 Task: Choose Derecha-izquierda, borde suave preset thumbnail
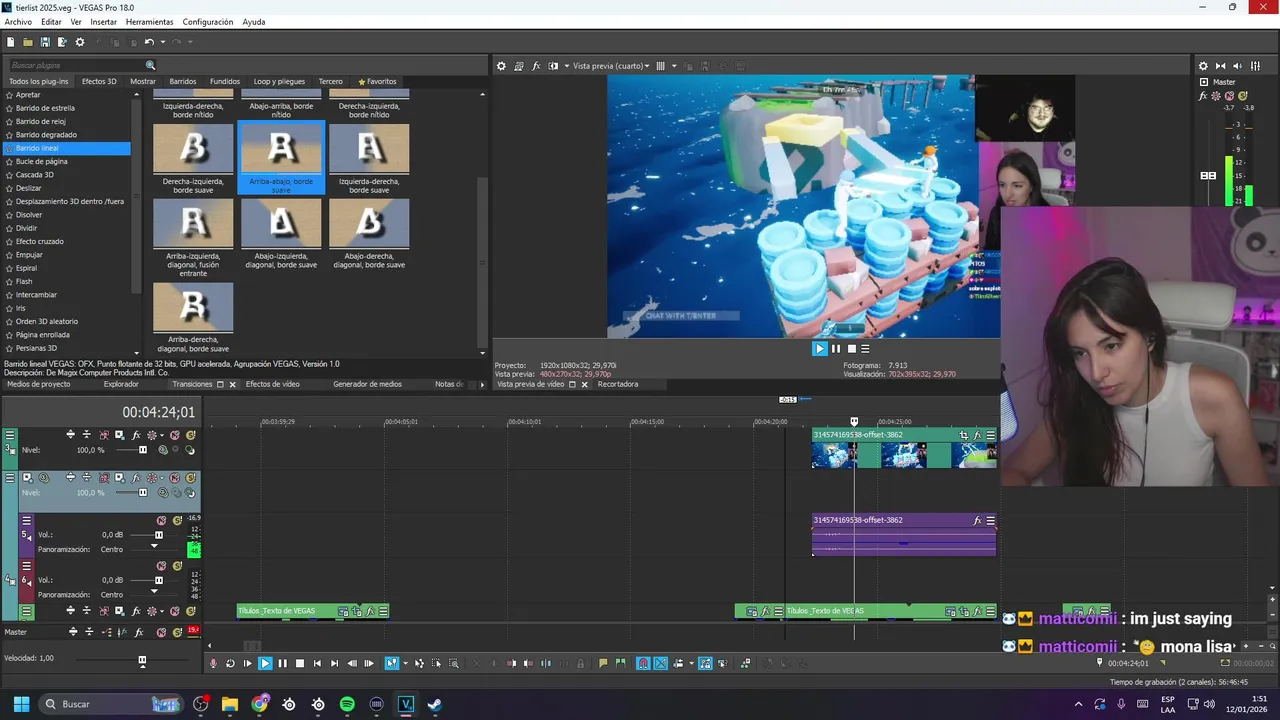[193, 148]
